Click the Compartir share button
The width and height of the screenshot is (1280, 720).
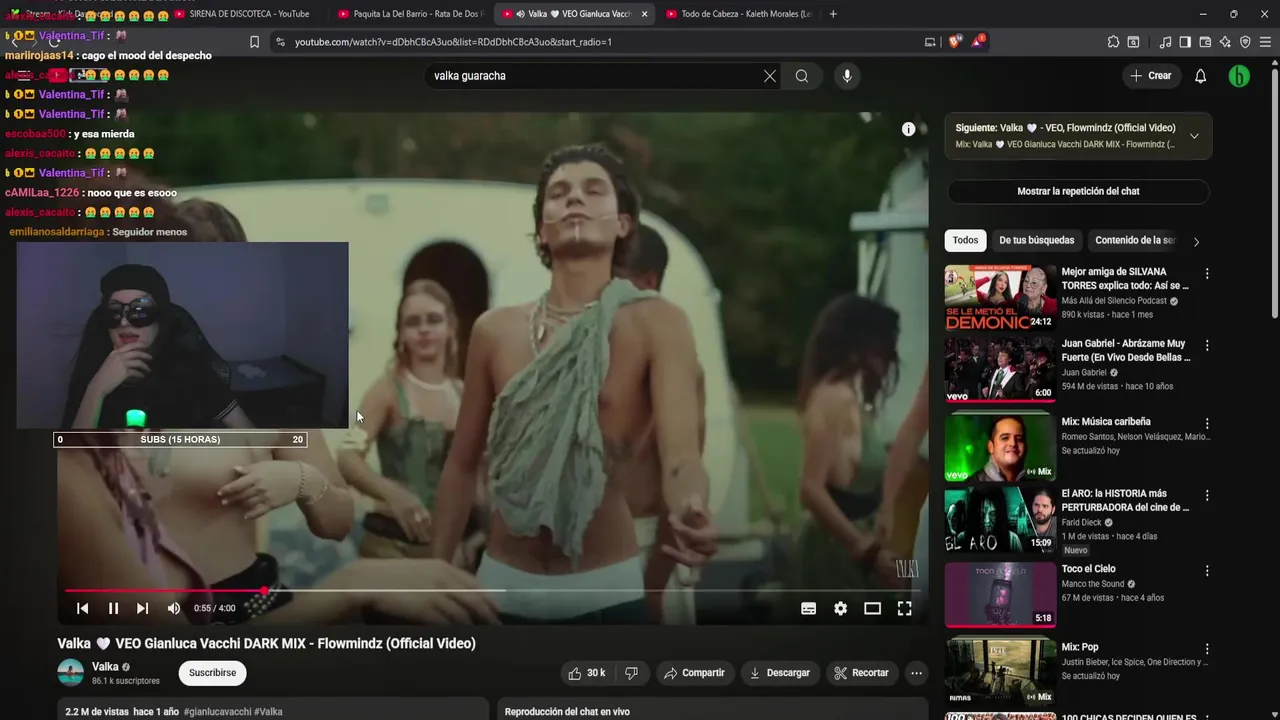click(x=694, y=673)
